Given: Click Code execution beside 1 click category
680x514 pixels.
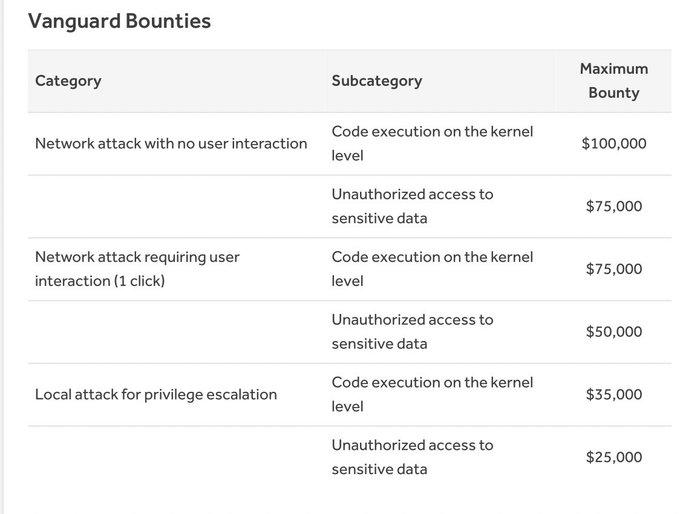Looking at the screenshot, I should (432, 269).
